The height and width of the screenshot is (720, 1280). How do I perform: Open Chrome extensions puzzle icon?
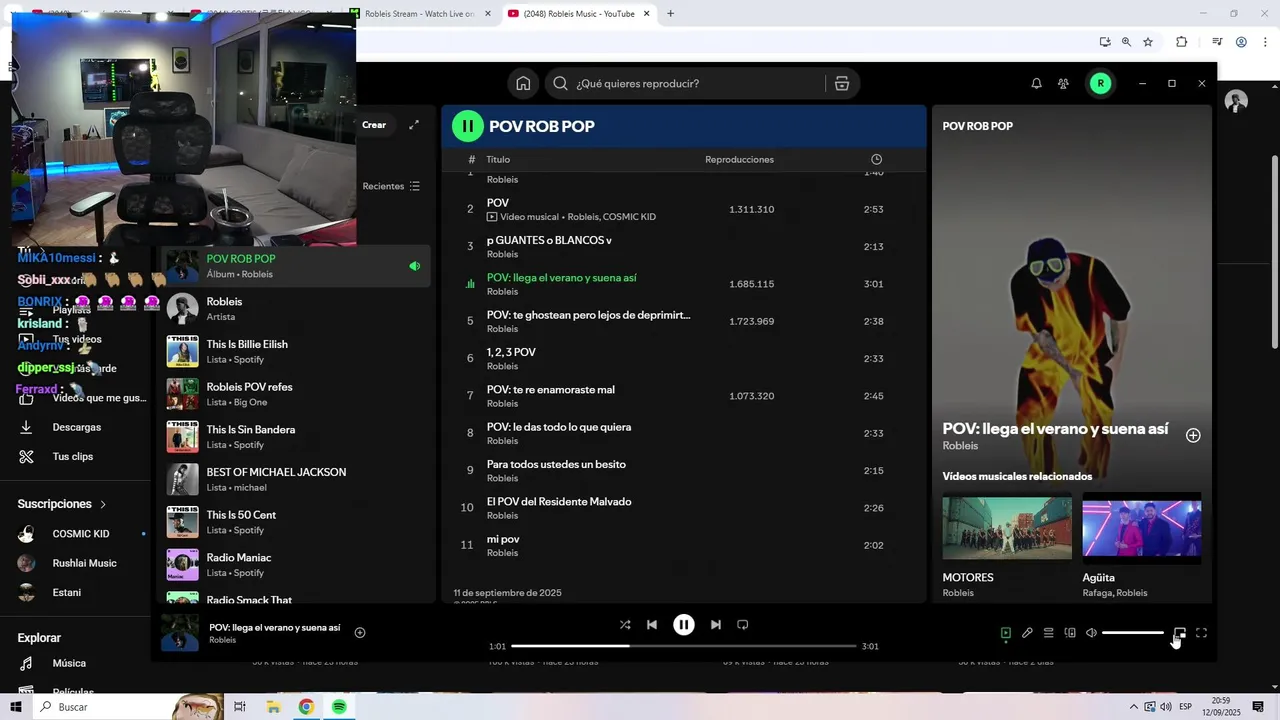click(1181, 42)
